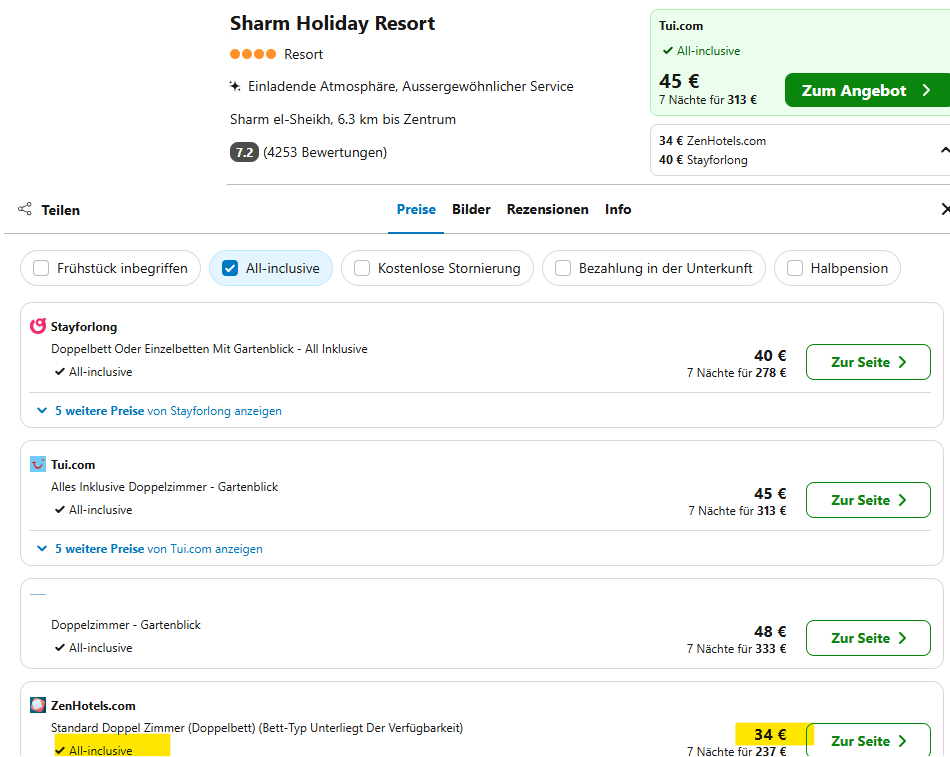Open Zur Seite for 48 € Doppelzimmer offer
This screenshot has height=757, width=950.
coord(868,638)
